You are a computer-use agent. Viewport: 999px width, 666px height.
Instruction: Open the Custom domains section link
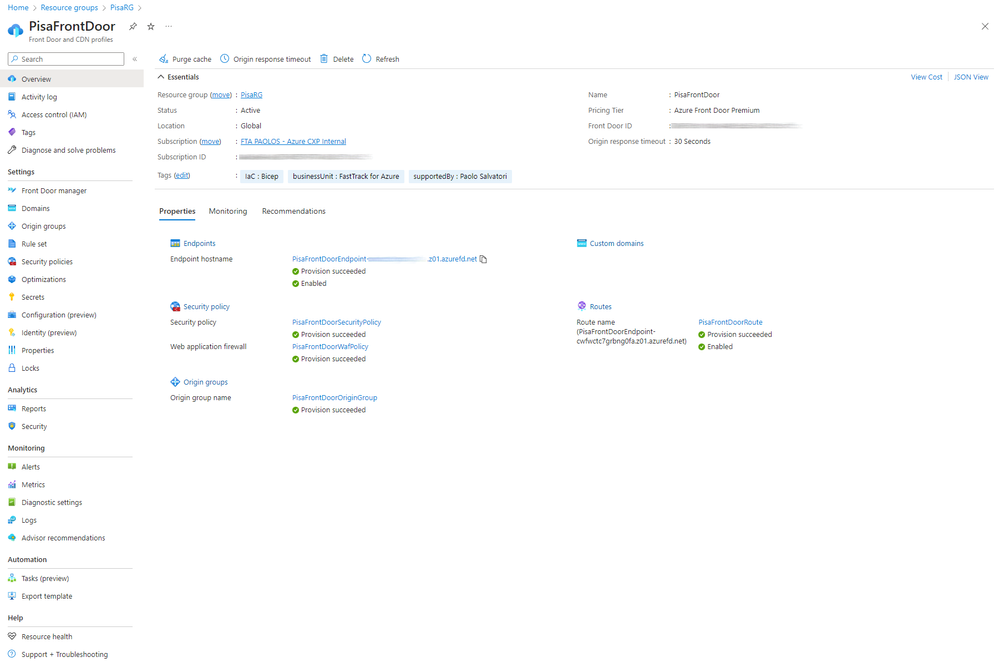[x=617, y=243]
